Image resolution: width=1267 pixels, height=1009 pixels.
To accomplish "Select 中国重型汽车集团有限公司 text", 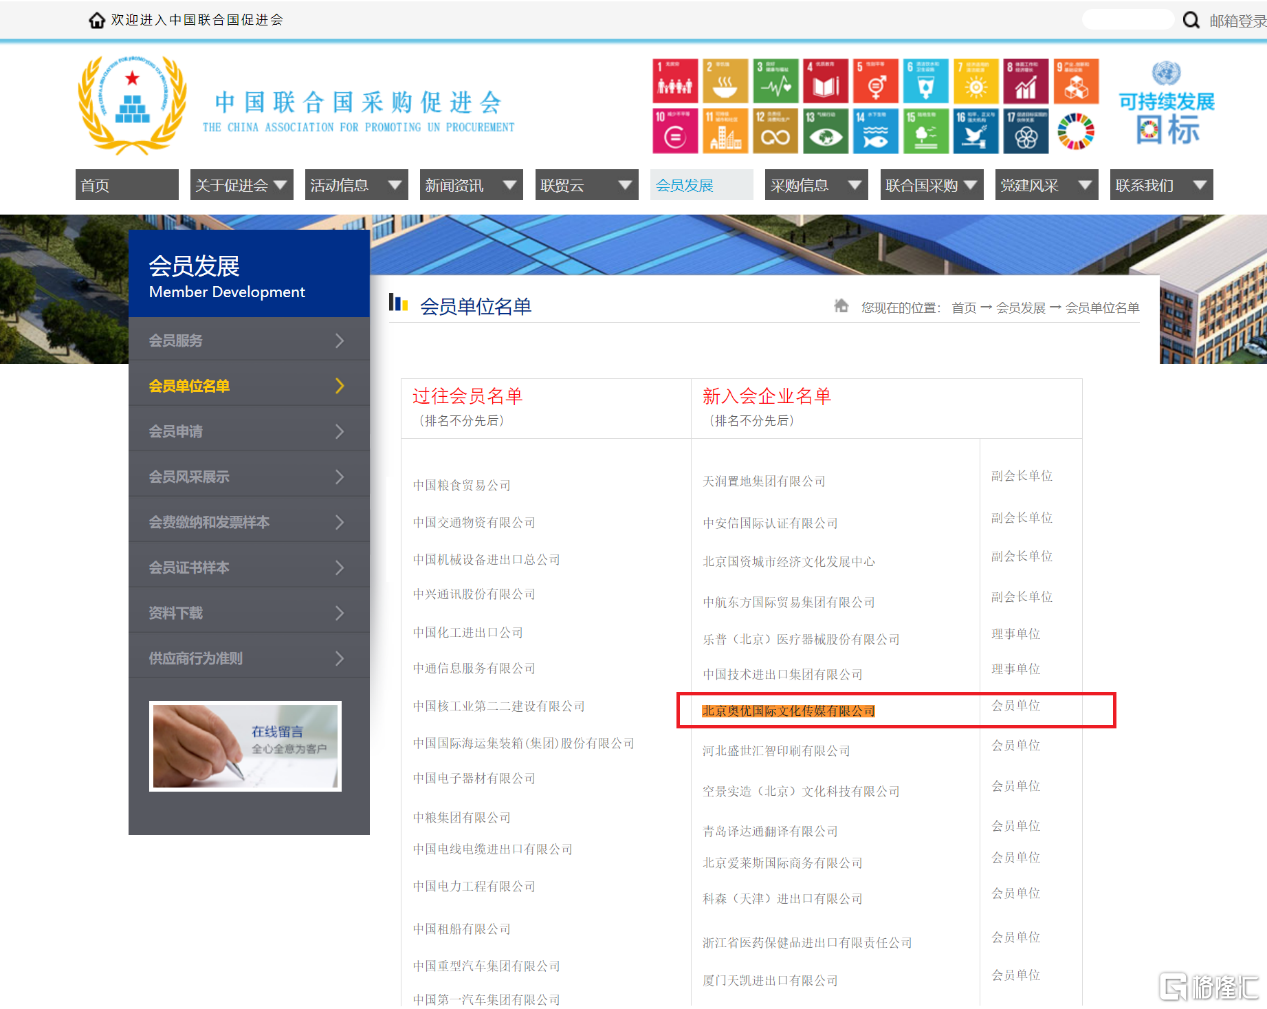I will 487,966.
